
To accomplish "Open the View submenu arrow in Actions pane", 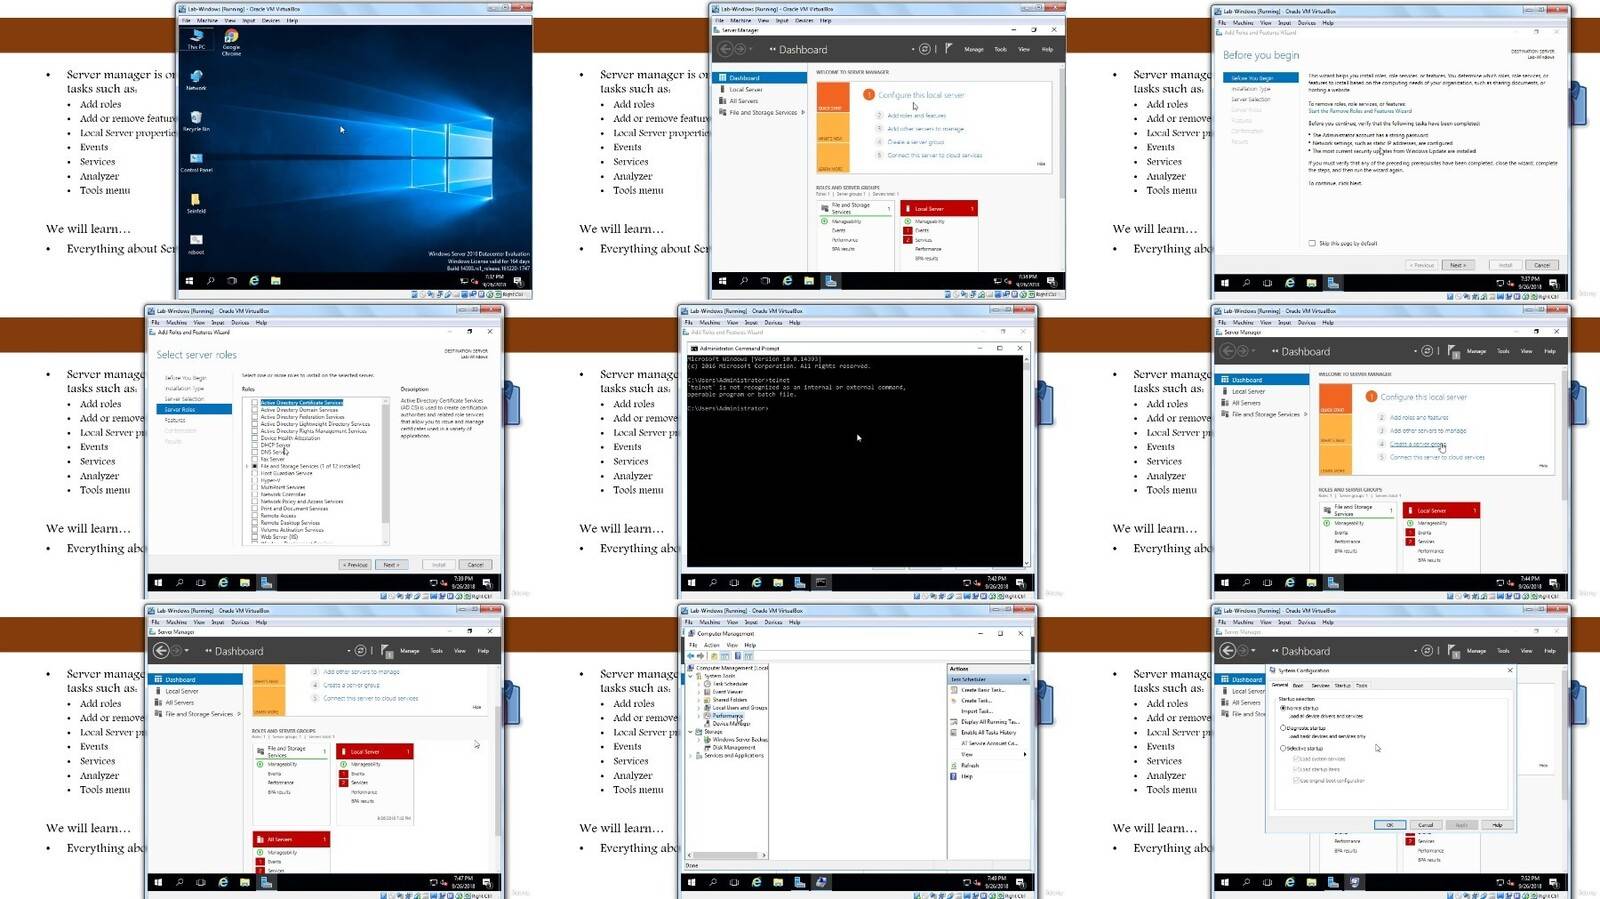I will point(1024,754).
